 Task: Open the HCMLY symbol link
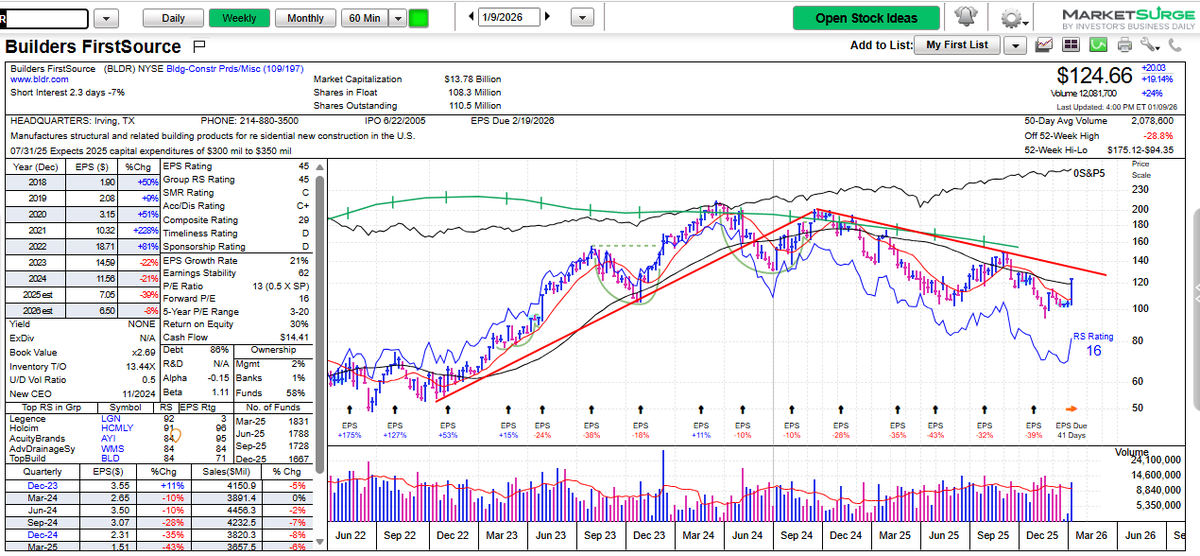pyautogui.click(x=115, y=428)
